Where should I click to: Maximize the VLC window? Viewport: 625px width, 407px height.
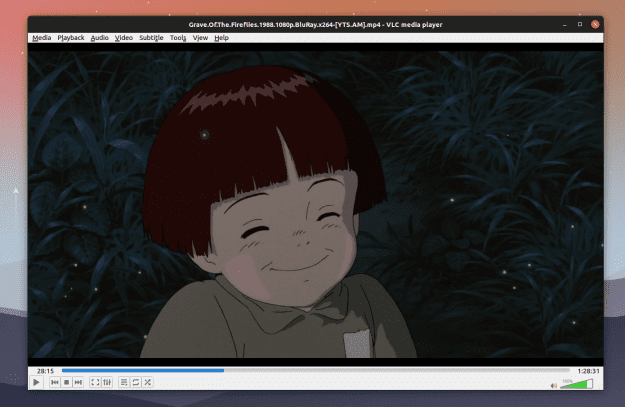tap(580, 24)
